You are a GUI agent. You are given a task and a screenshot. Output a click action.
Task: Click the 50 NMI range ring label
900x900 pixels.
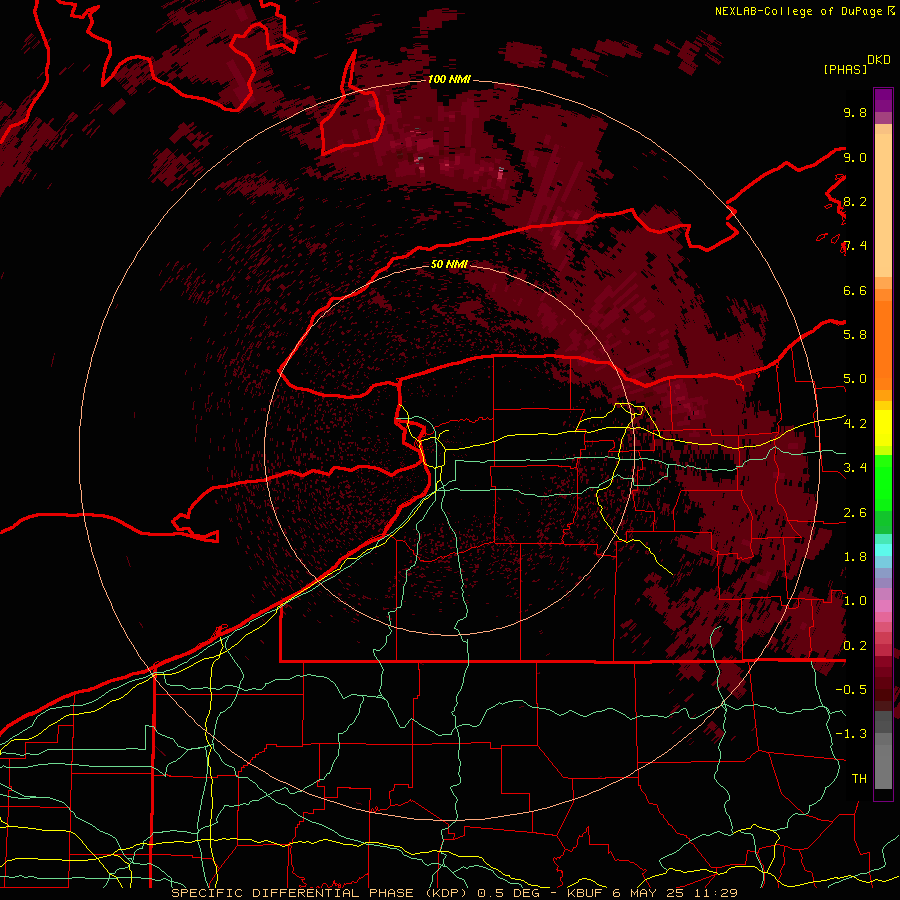tap(449, 265)
